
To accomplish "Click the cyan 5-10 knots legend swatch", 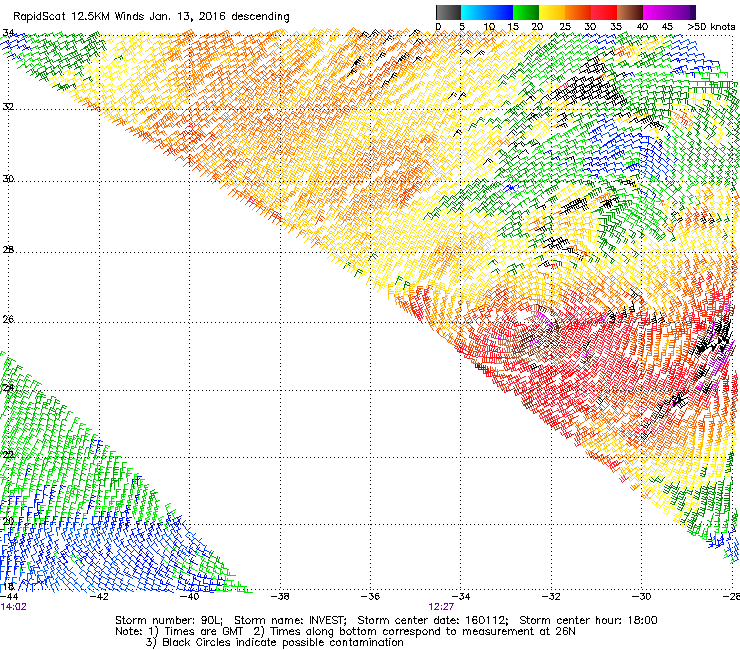I will click(x=474, y=12).
